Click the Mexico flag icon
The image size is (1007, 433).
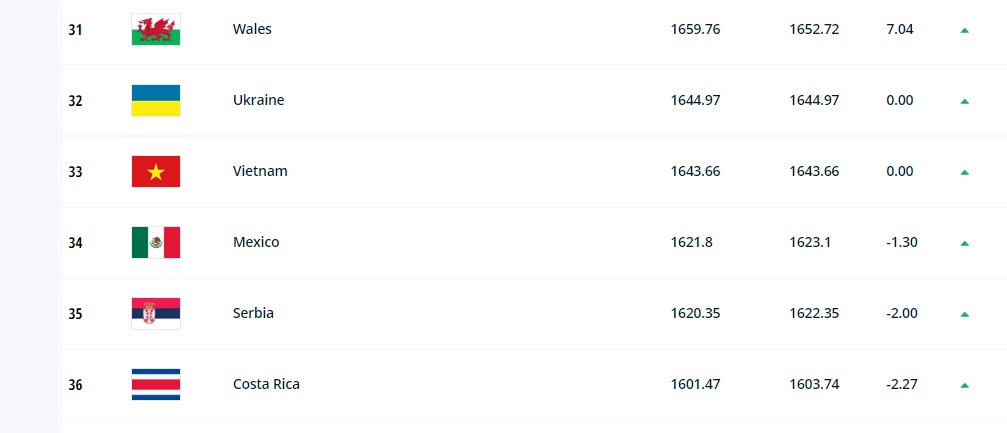pyautogui.click(x=155, y=242)
